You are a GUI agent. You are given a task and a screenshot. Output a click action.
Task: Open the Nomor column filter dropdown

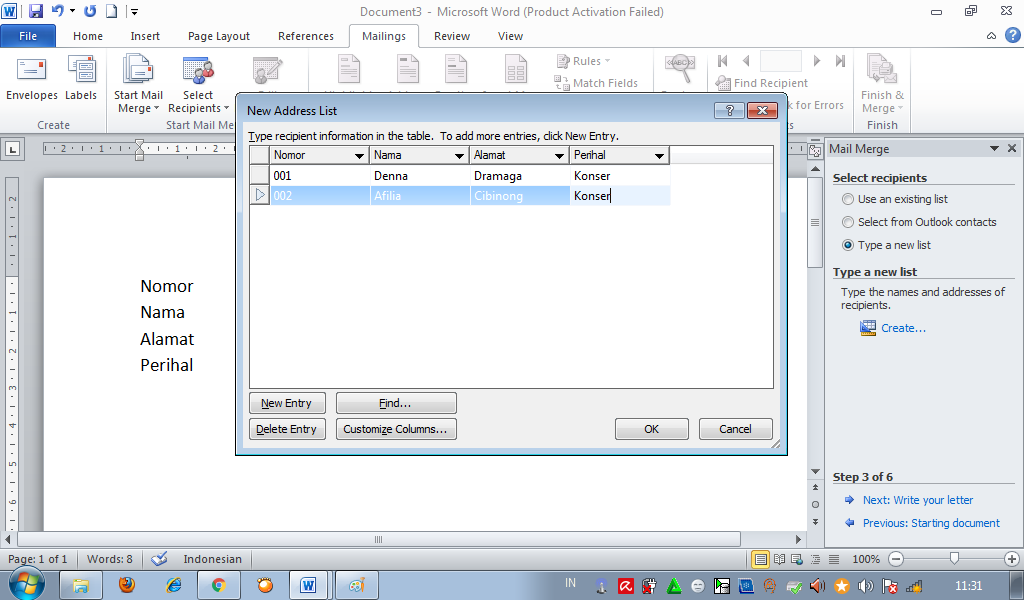[358, 155]
